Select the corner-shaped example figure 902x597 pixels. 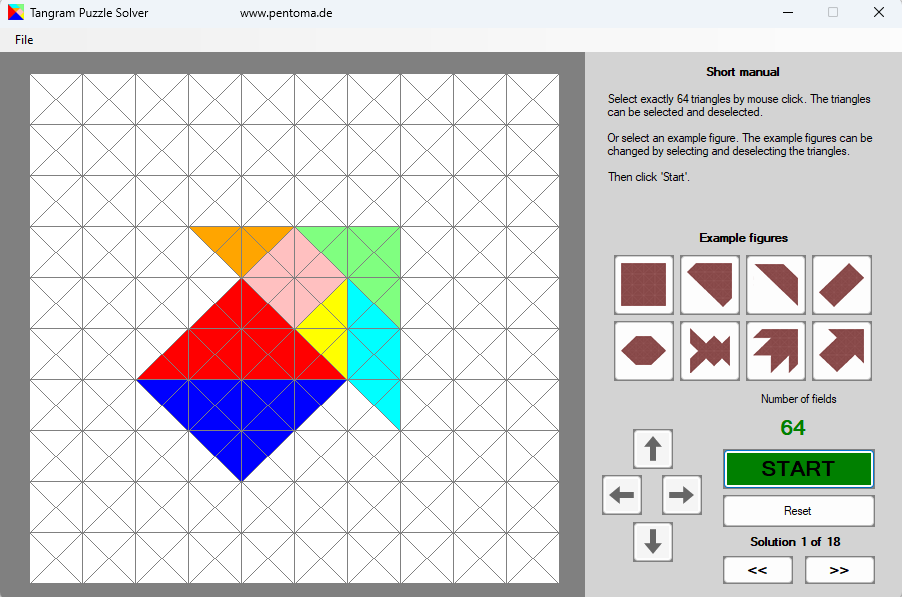pyautogui.click(x=775, y=285)
